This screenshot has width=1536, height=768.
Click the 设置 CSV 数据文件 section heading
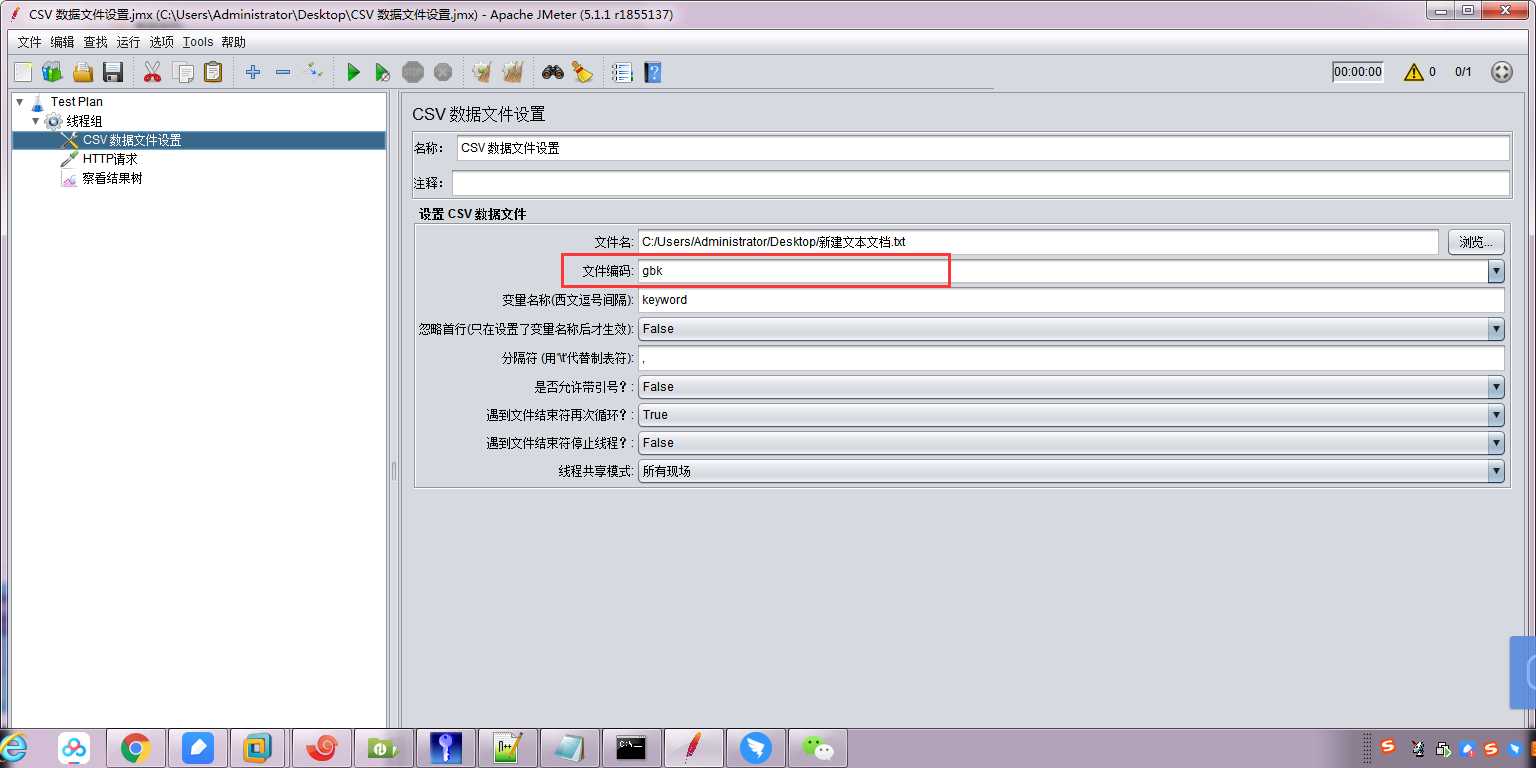[473, 214]
